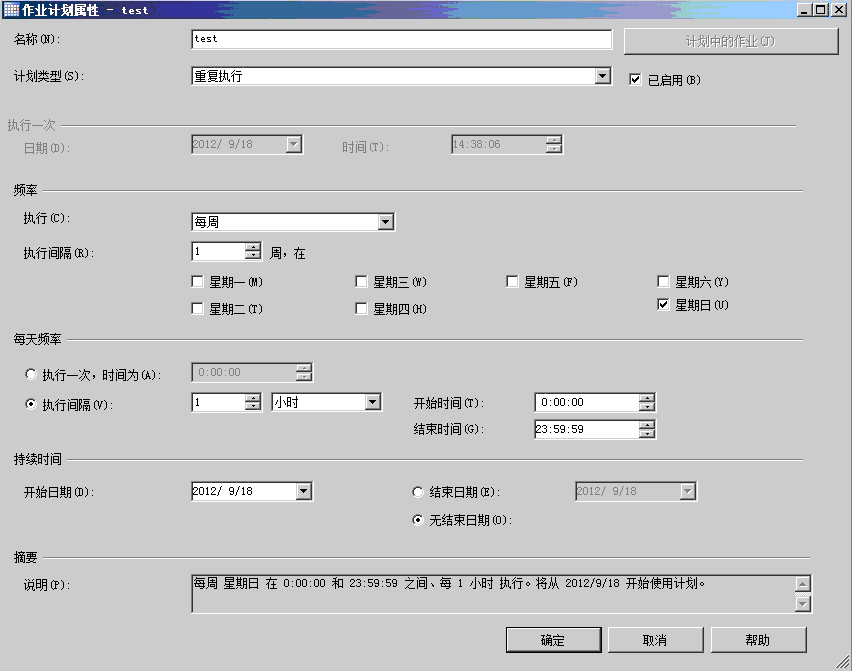The width and height of the screenshot is (852, 671).
Task: Click the 名称 text field containing test
Action: (401, 39)
